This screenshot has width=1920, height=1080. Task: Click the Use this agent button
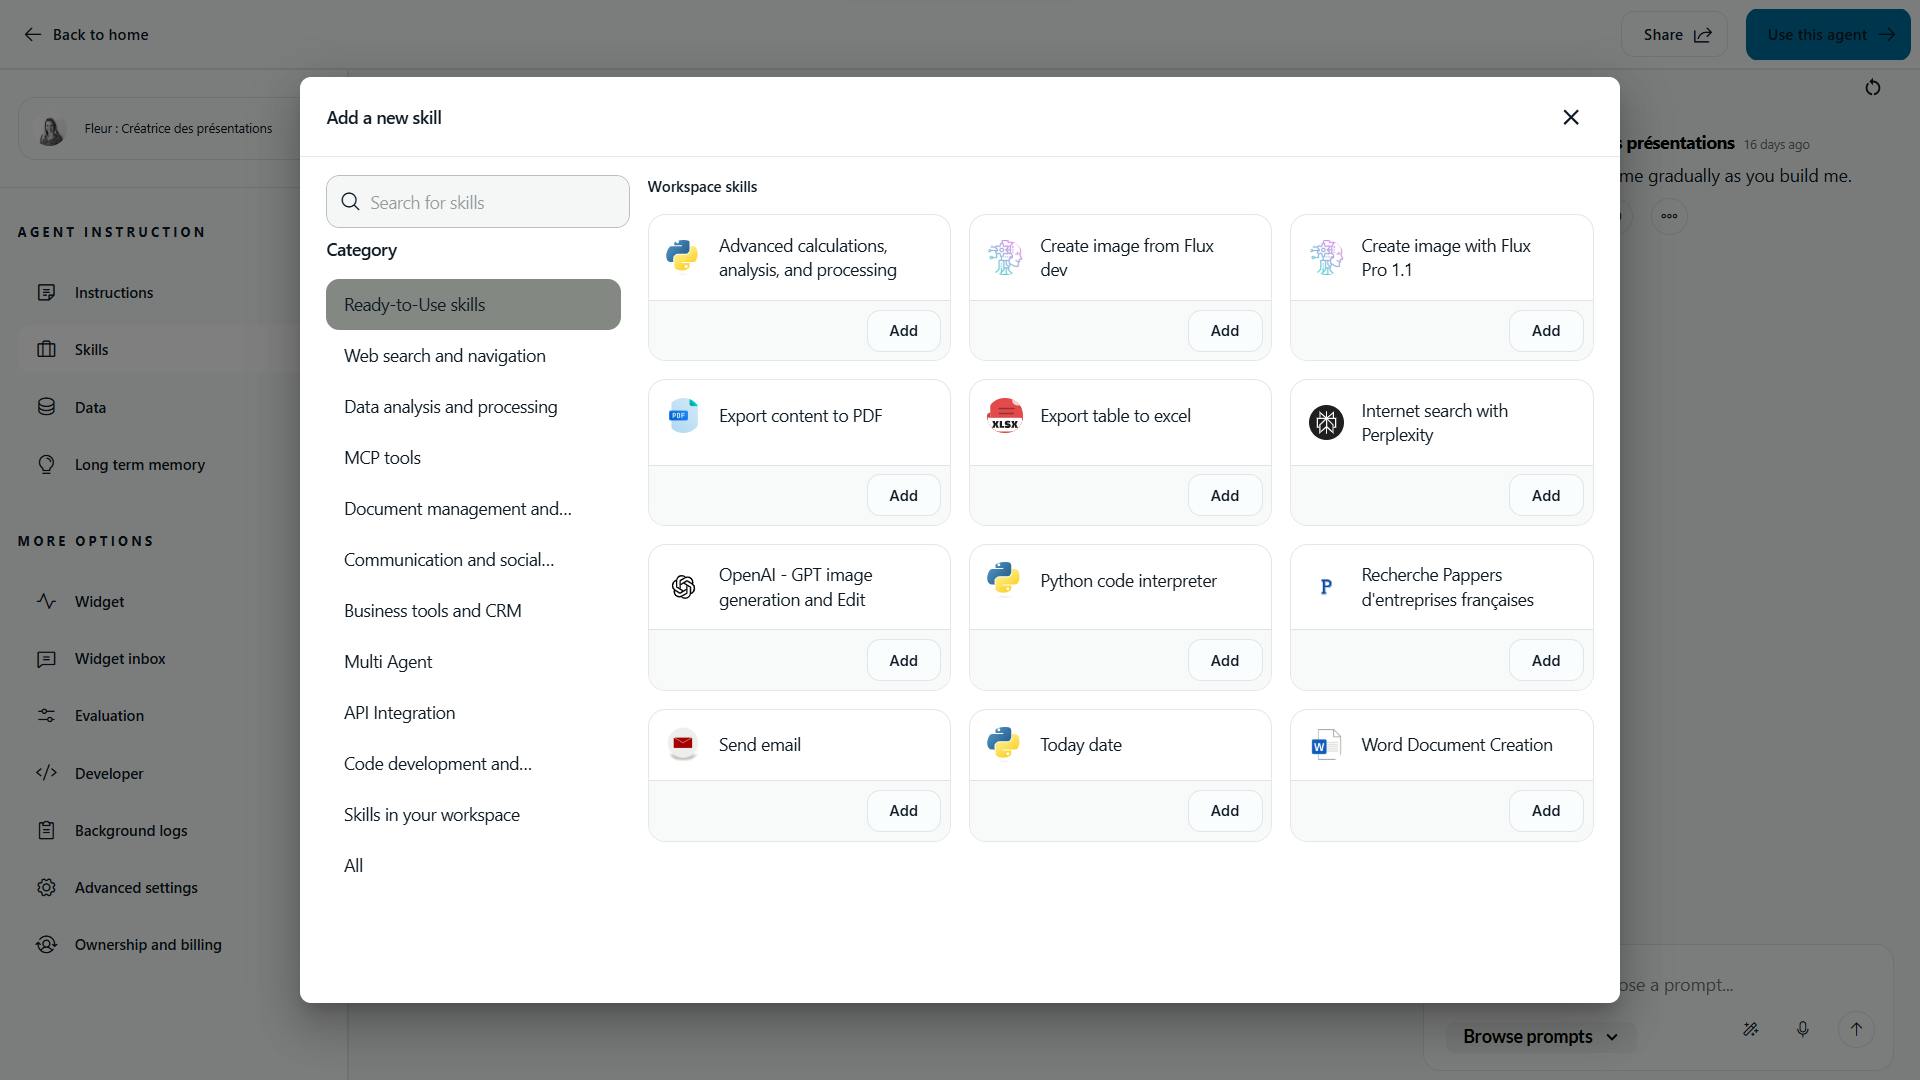pyautogui.click(x=1826, y=33)
